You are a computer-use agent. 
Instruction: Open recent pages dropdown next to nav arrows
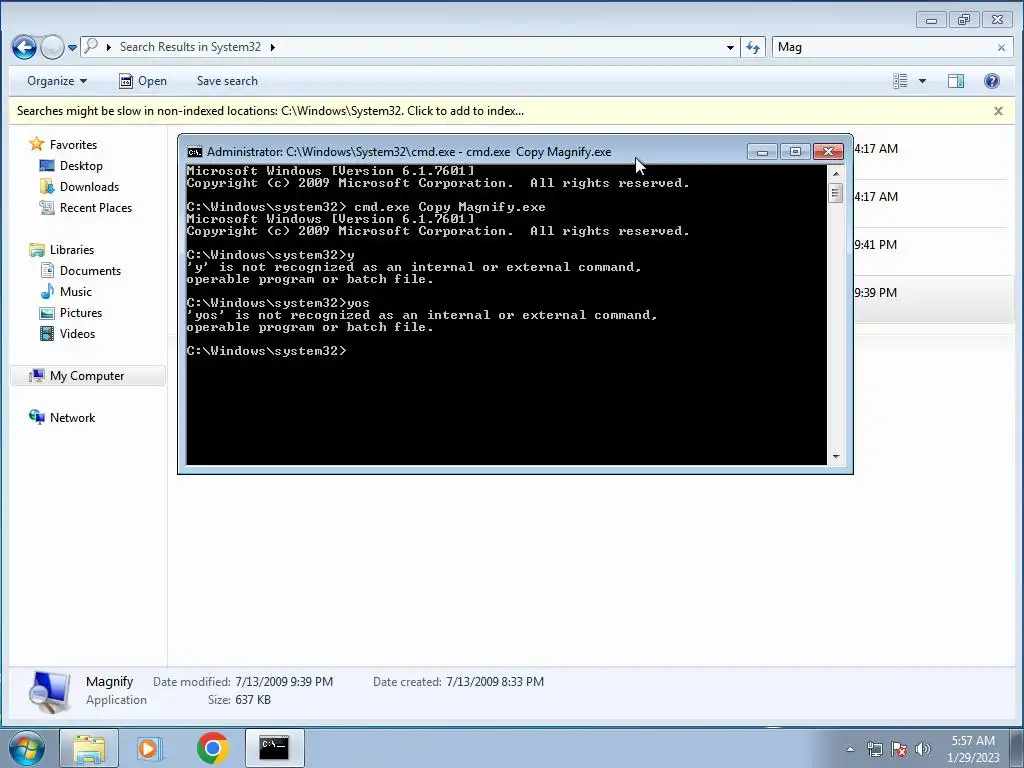click(72, 48)
